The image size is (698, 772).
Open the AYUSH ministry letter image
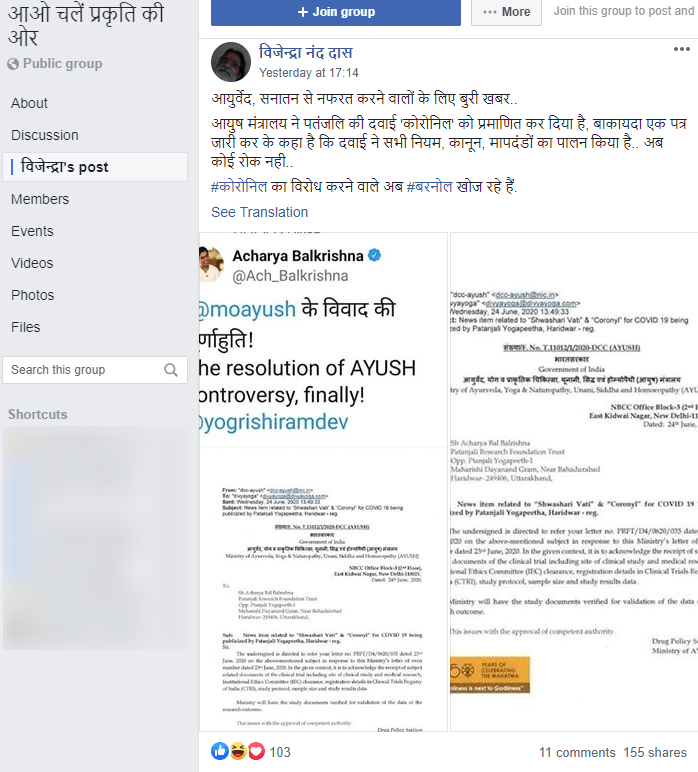(574, 482)
